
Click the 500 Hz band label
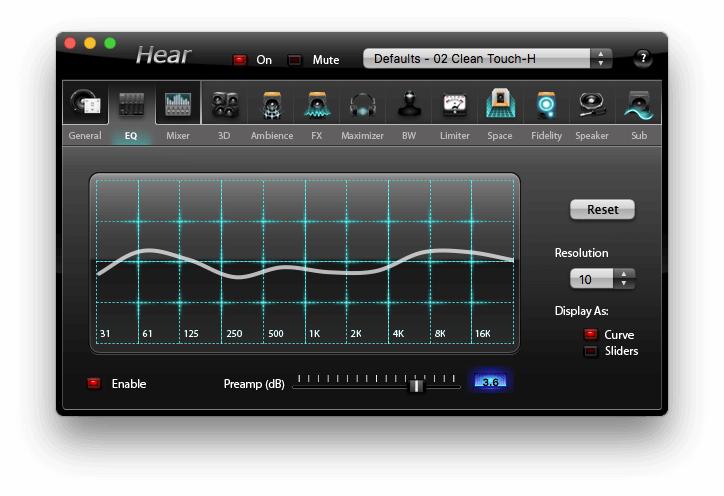276,333
